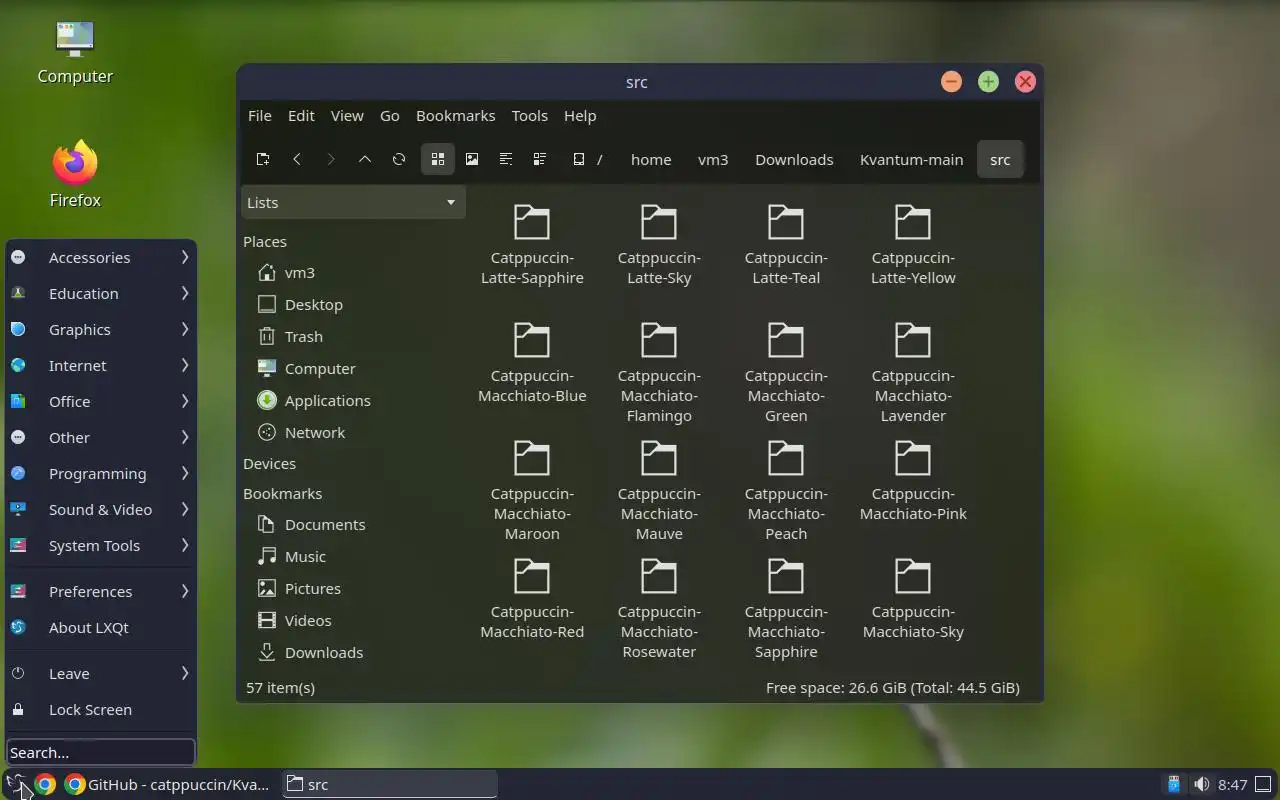Click the New Tab toolbar icon

[x=263, y=159]
